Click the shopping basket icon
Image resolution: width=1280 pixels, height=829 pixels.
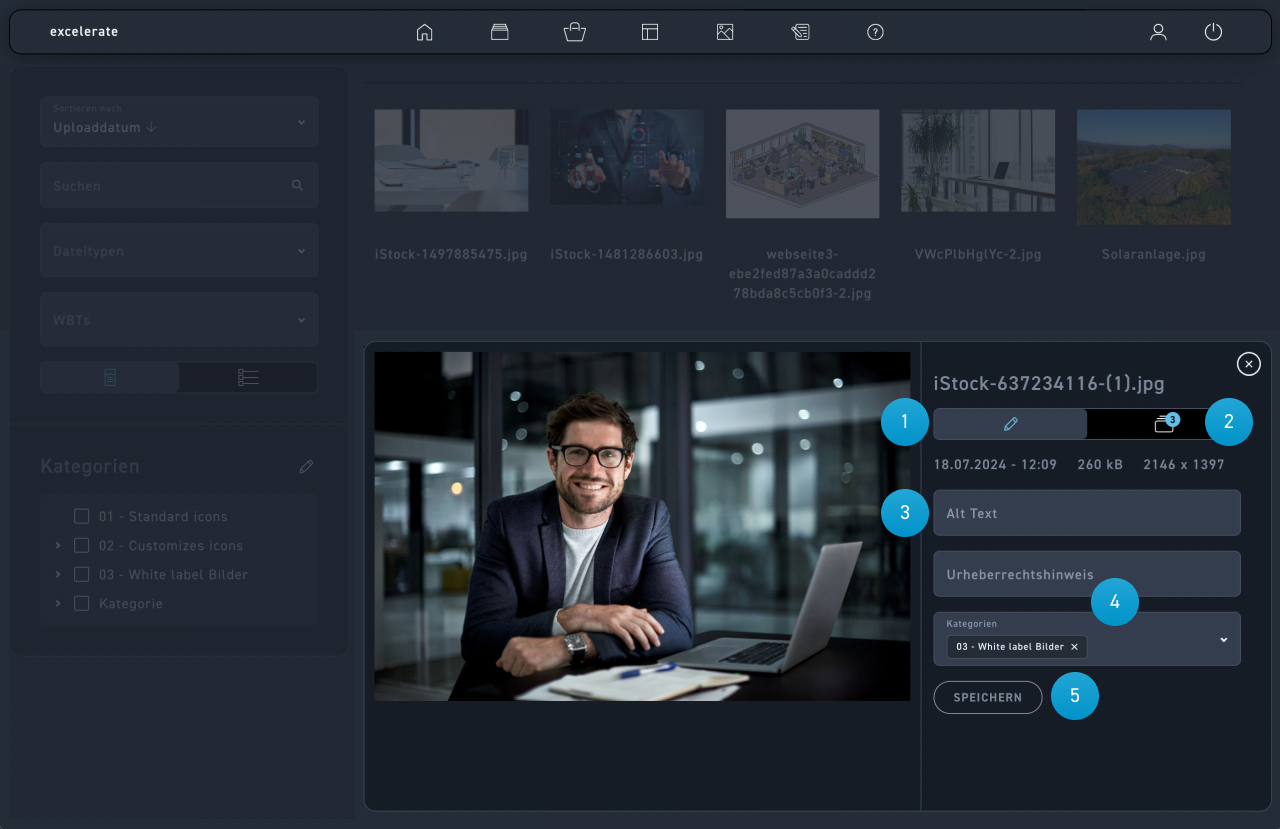574,32
